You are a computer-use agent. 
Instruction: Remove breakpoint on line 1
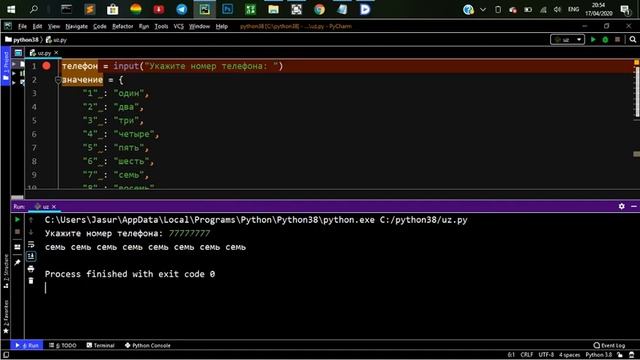[47, 66]
